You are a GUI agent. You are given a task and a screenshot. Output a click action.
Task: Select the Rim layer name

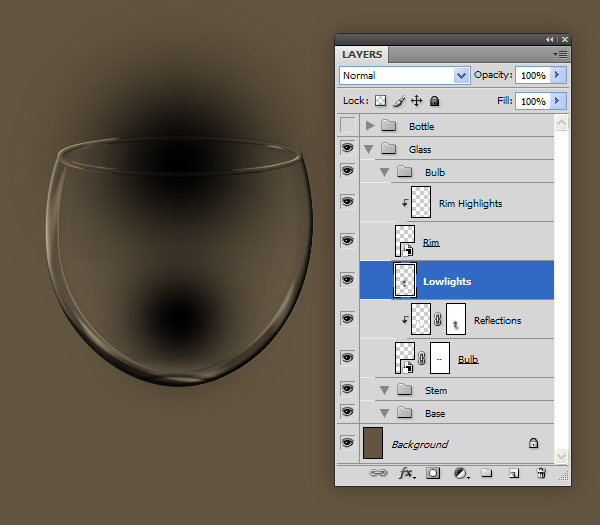431,243
